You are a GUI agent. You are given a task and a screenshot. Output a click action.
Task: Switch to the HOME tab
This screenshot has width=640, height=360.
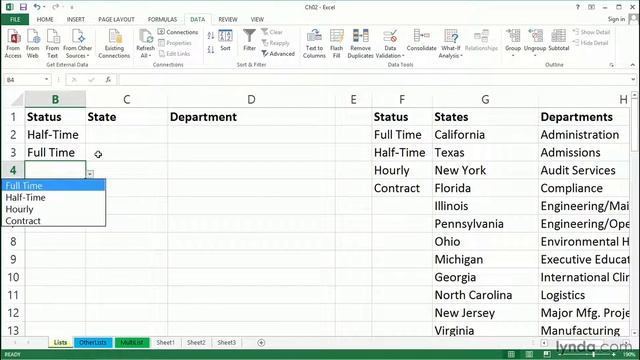tap(45, 19)
